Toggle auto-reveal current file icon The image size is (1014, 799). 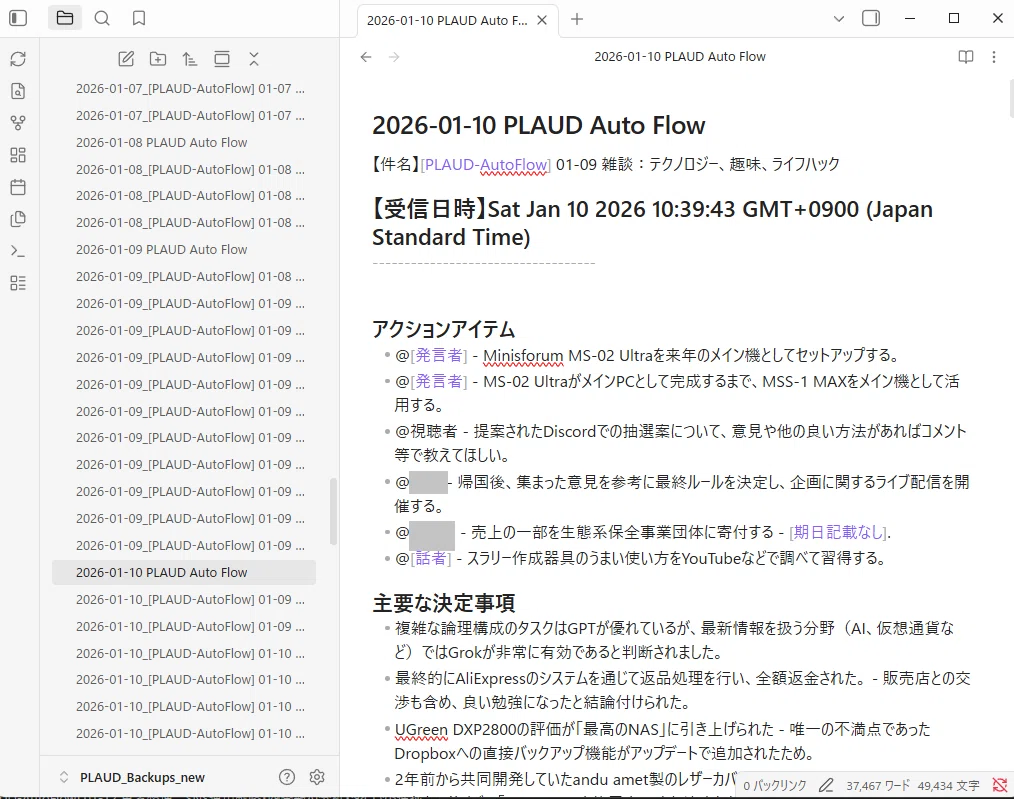click(222, 59)
